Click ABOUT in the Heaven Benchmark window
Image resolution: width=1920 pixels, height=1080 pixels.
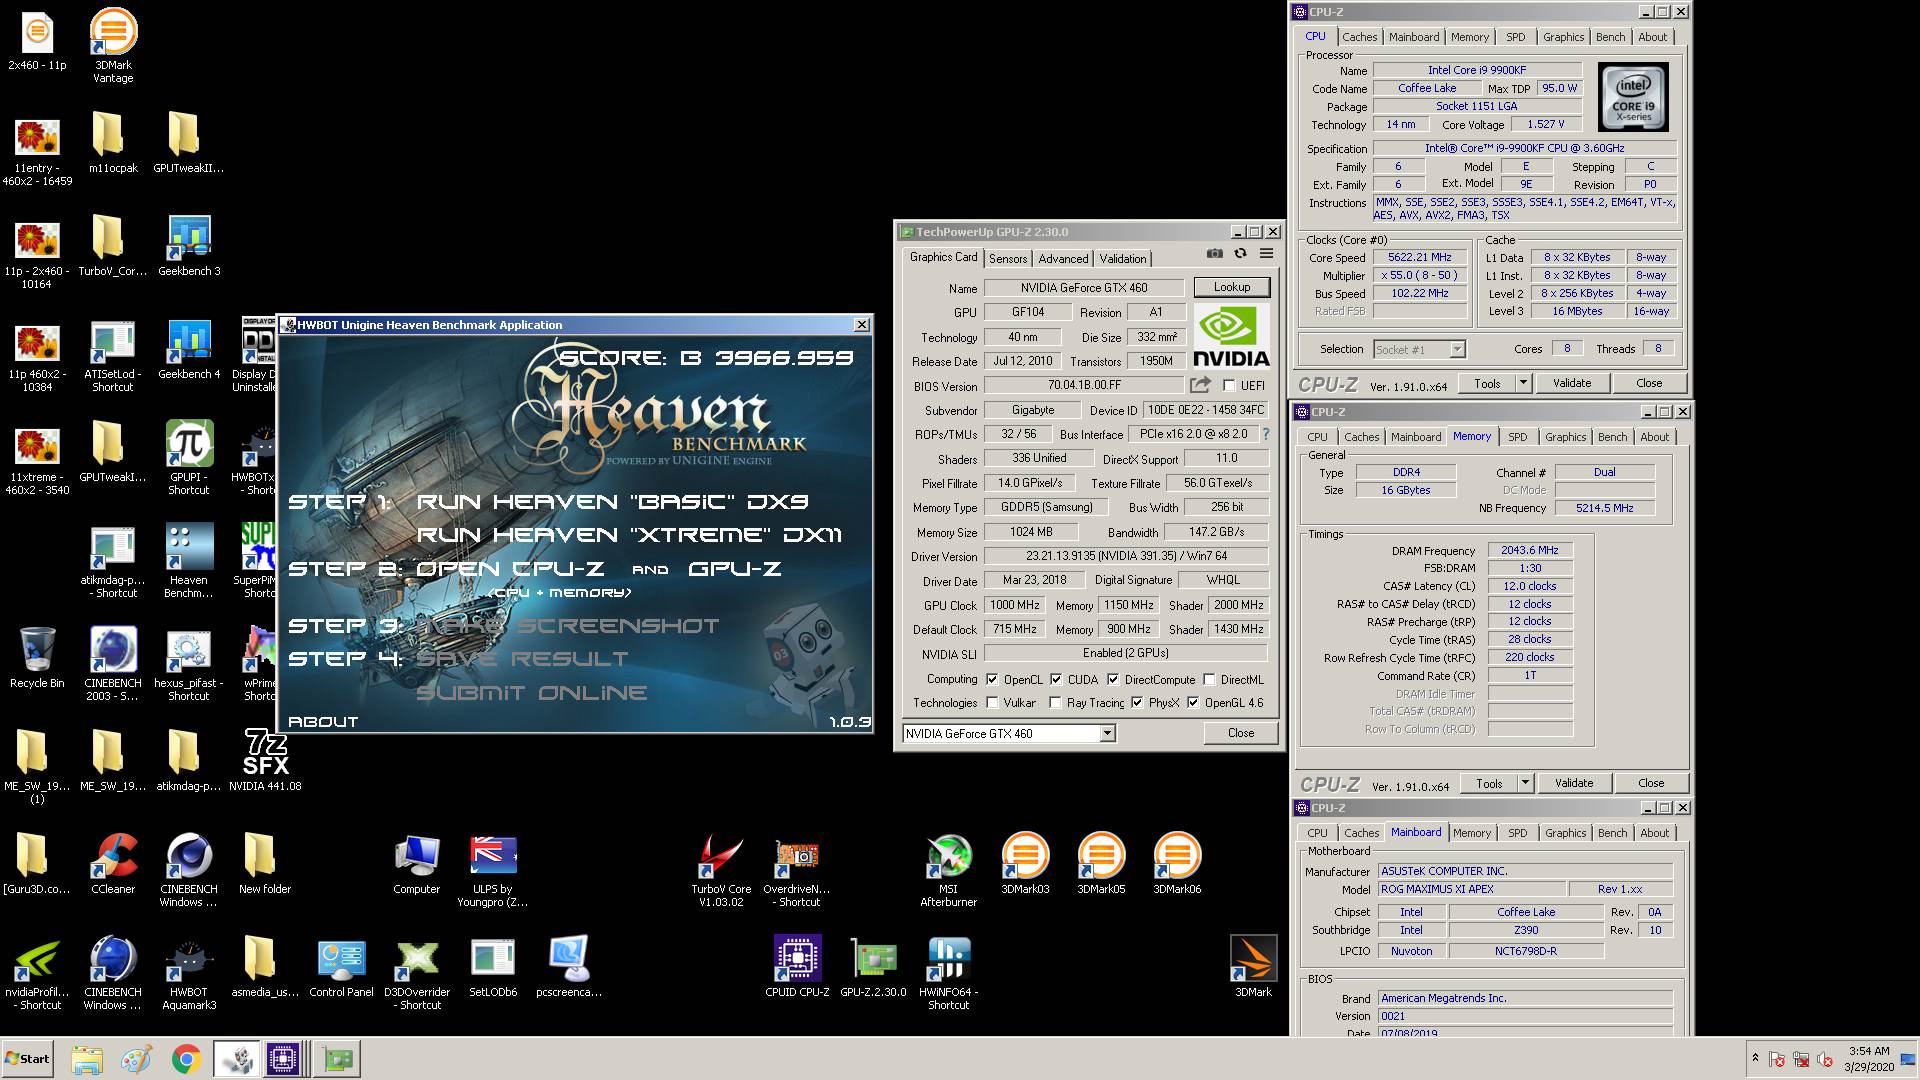[x=323, y=721]
